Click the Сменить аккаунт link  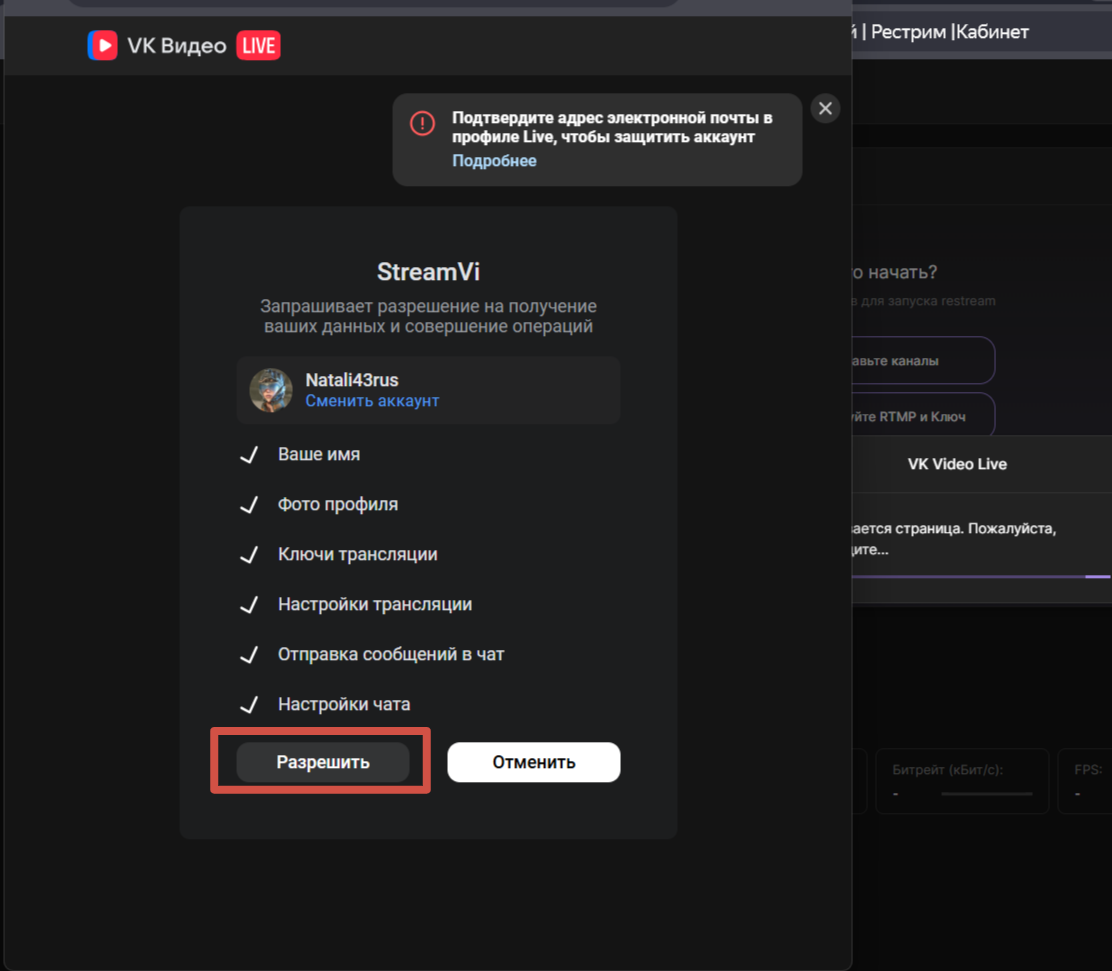pos(372,401)
